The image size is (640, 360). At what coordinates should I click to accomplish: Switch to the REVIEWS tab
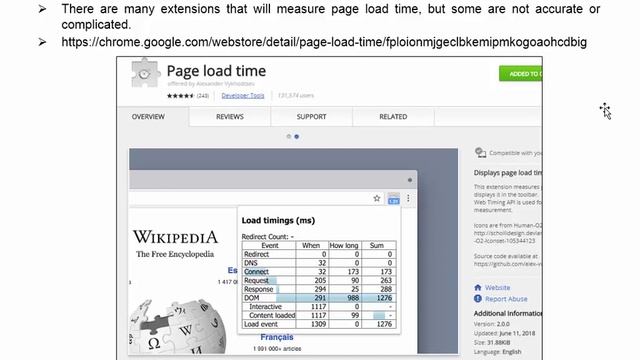[230, 117]
